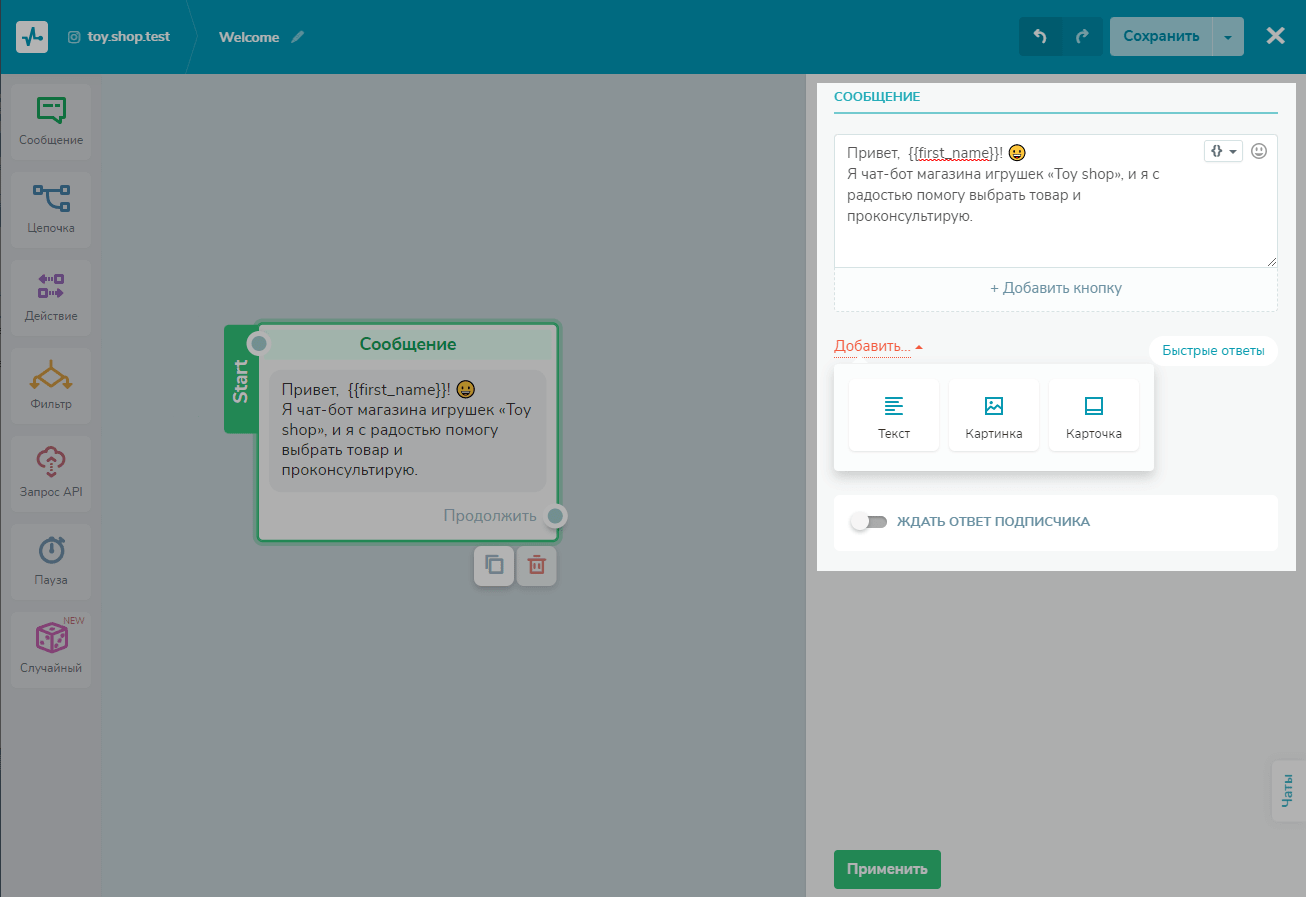Viewport: 1306px width, 897px height.
Task: Click the undo arrow in top bar
Action: (1040, 36)
